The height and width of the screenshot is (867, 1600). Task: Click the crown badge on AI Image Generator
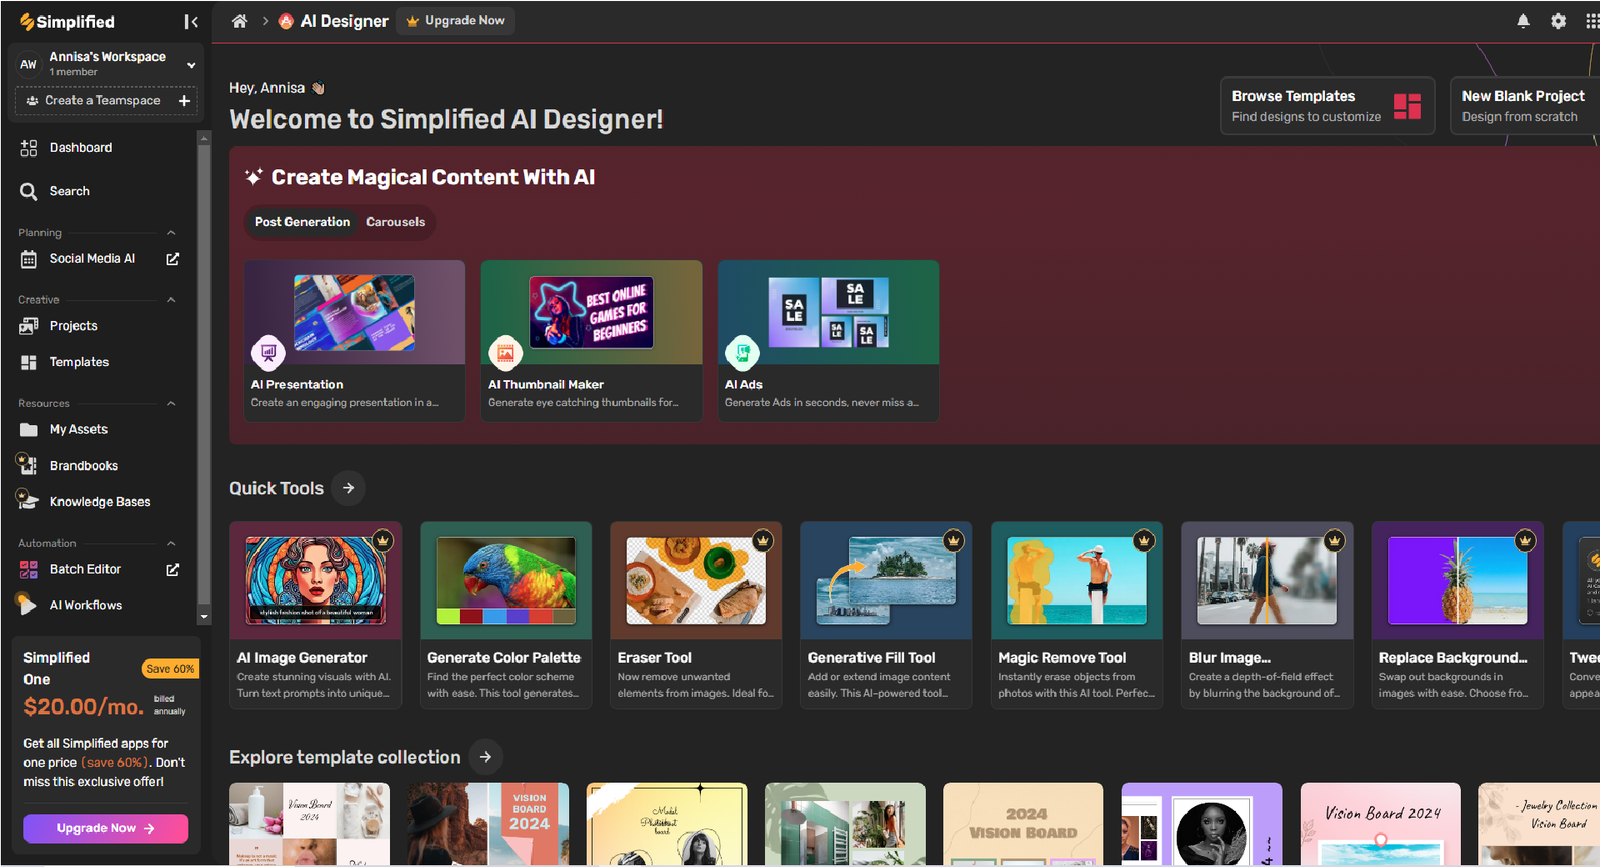click(382, 541)
